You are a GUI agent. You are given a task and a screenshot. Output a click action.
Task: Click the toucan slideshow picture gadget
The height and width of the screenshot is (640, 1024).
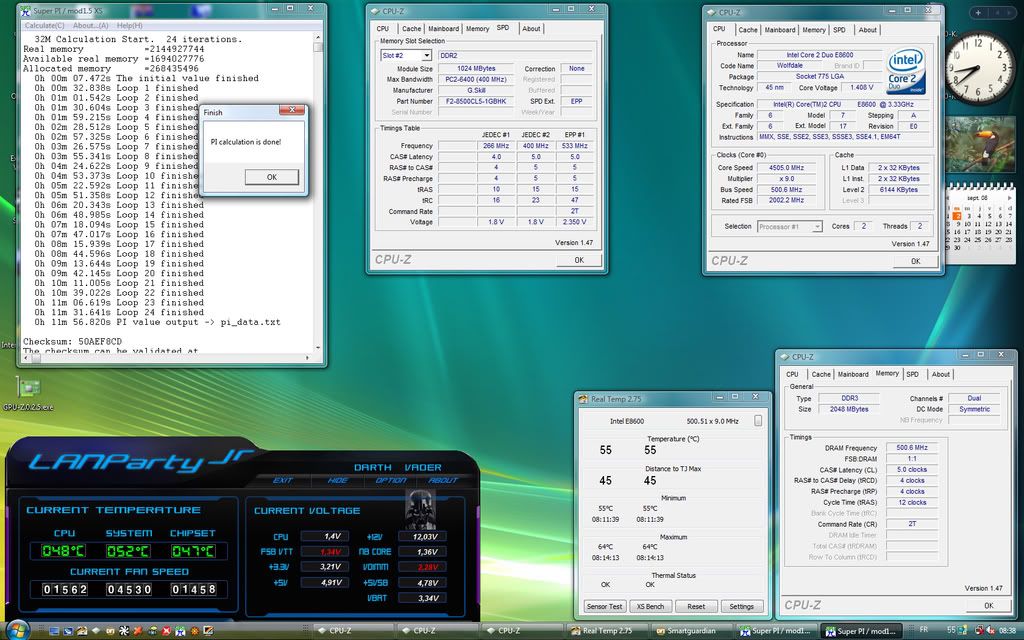point(981,145)
